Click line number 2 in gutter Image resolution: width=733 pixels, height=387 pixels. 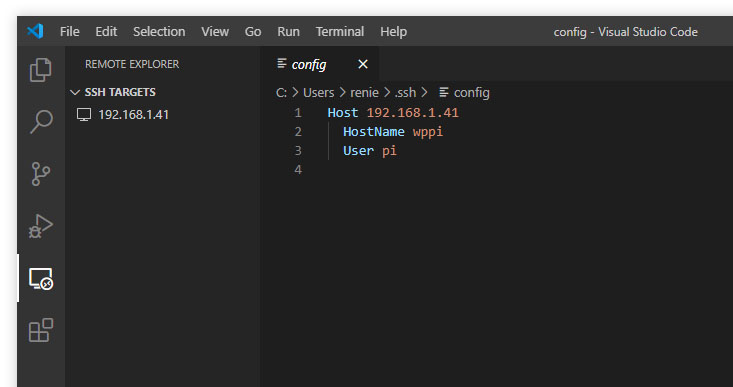298,132
